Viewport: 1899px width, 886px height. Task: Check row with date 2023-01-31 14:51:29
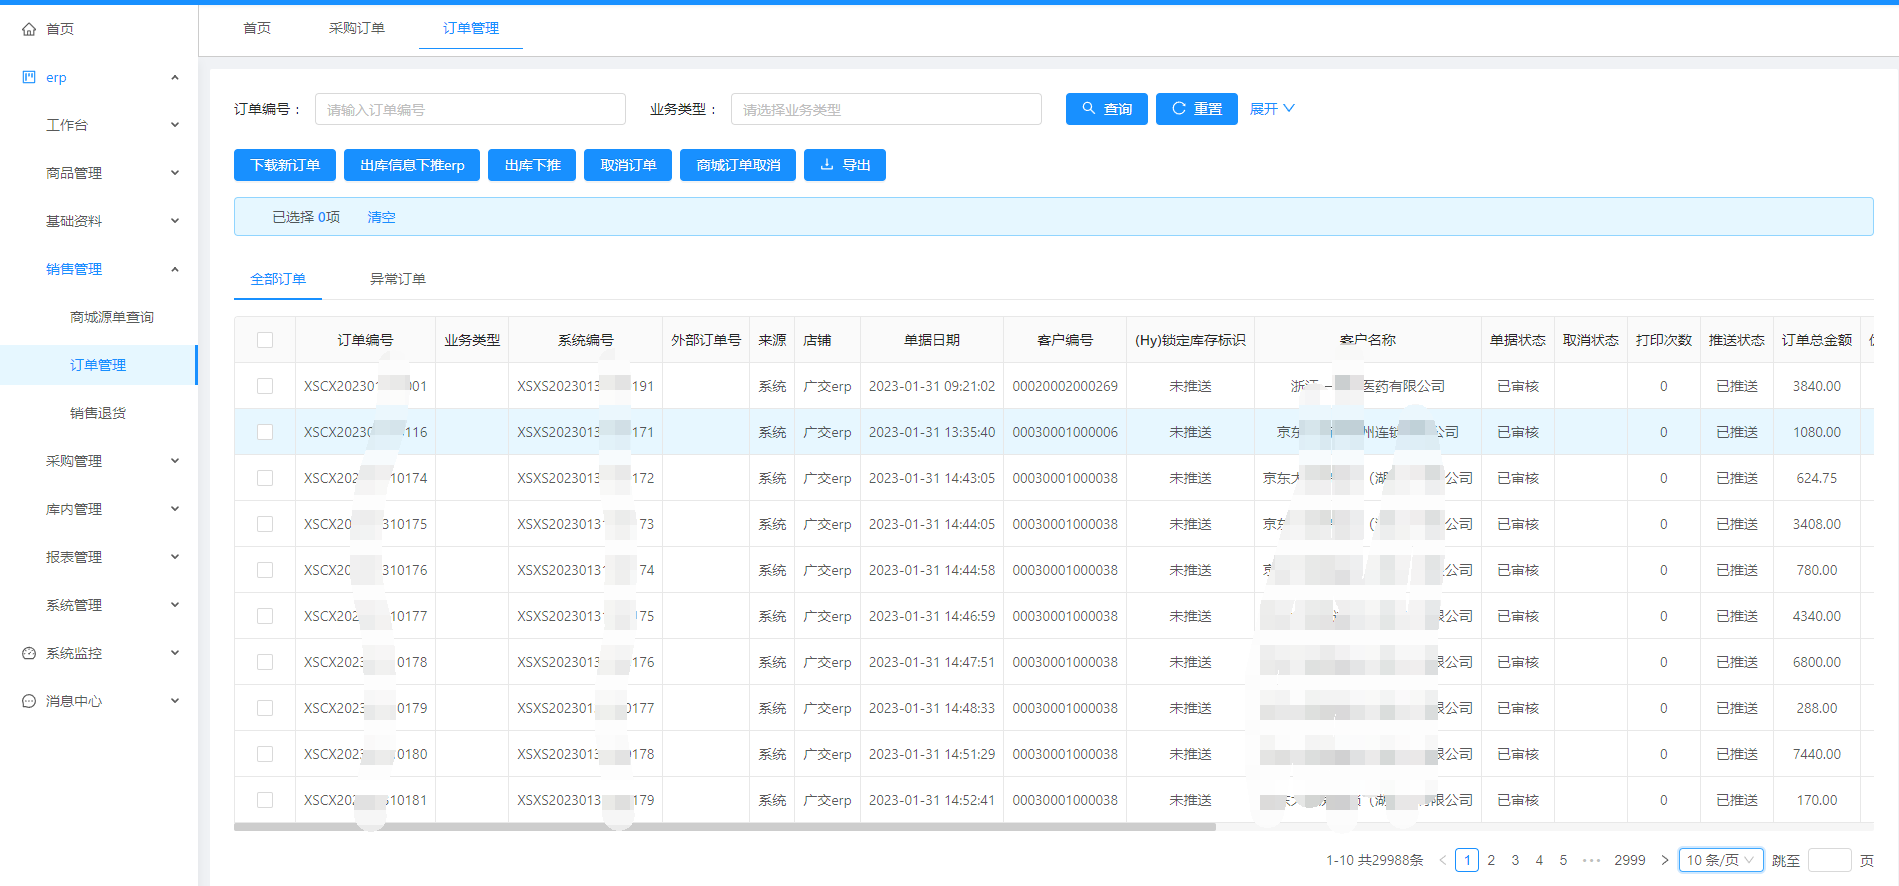265,754
